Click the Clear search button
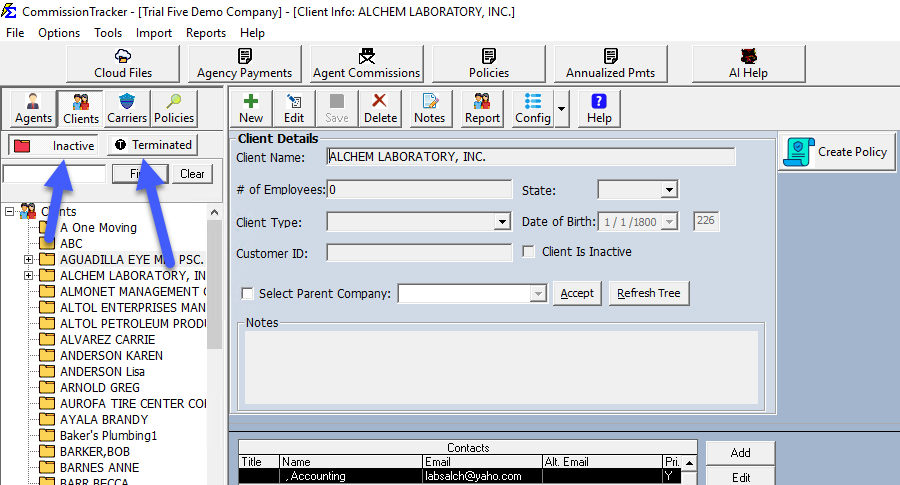This screenshot has height=485, width=900. point(192,174)
